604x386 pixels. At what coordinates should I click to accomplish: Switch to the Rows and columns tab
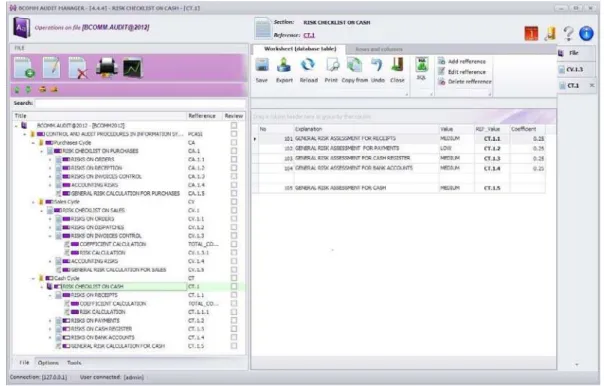379,49
